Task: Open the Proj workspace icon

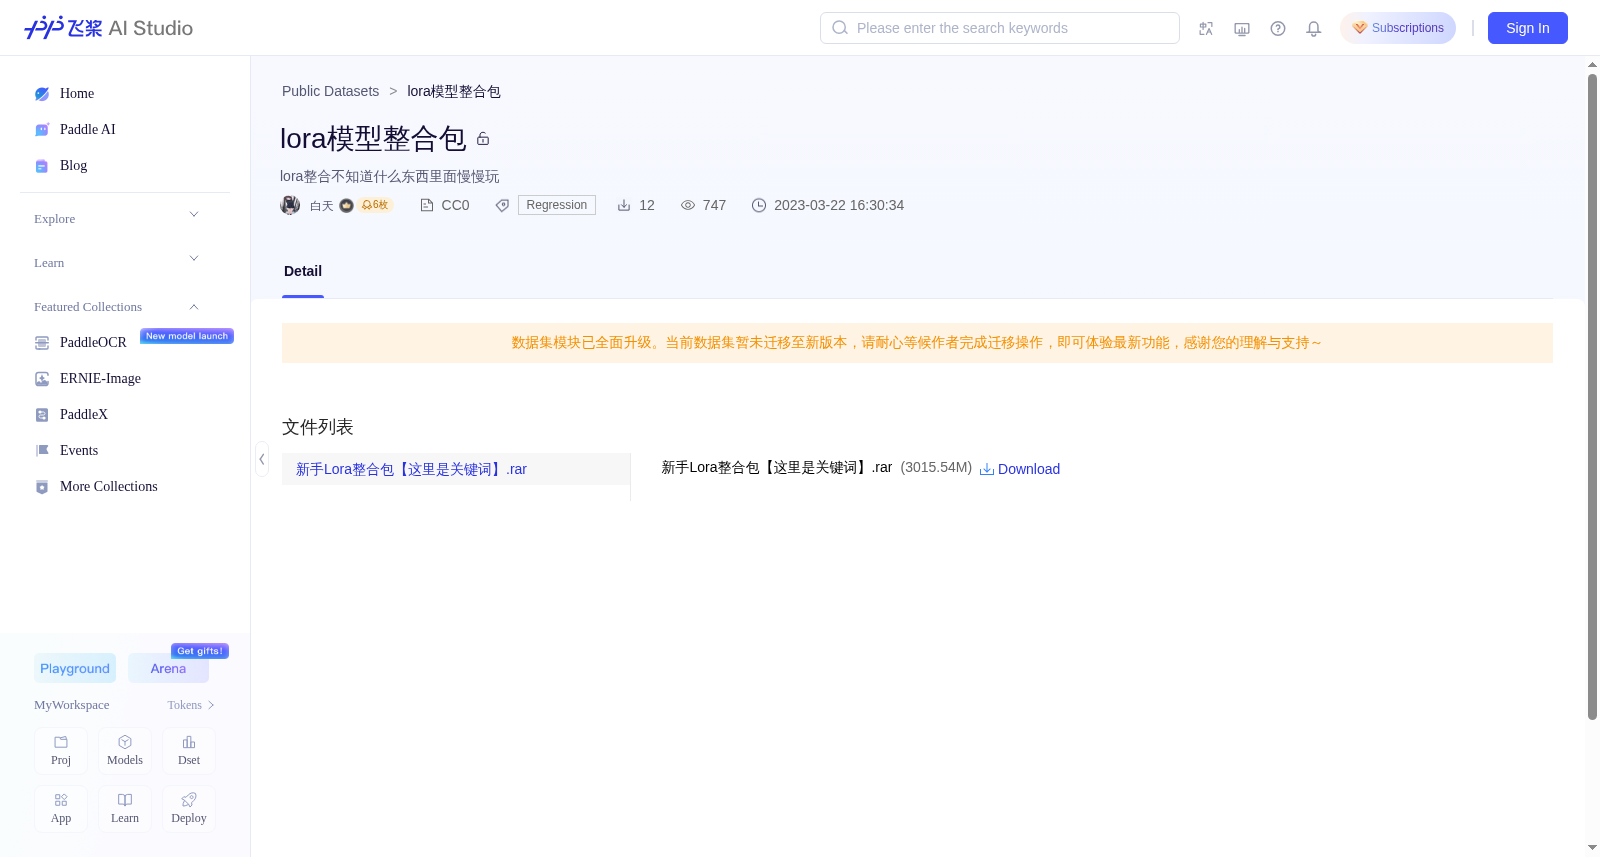Action: coord(61,751)
